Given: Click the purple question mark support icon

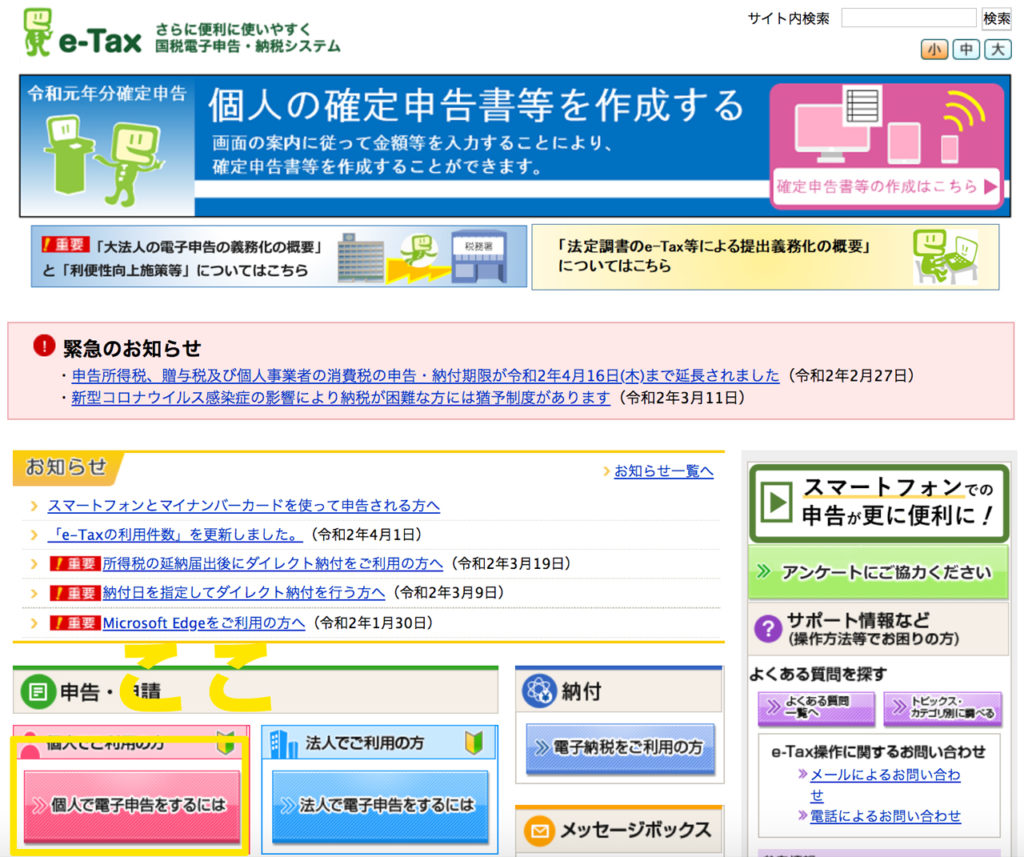Looking at the screenshot, I should point(768,629).
